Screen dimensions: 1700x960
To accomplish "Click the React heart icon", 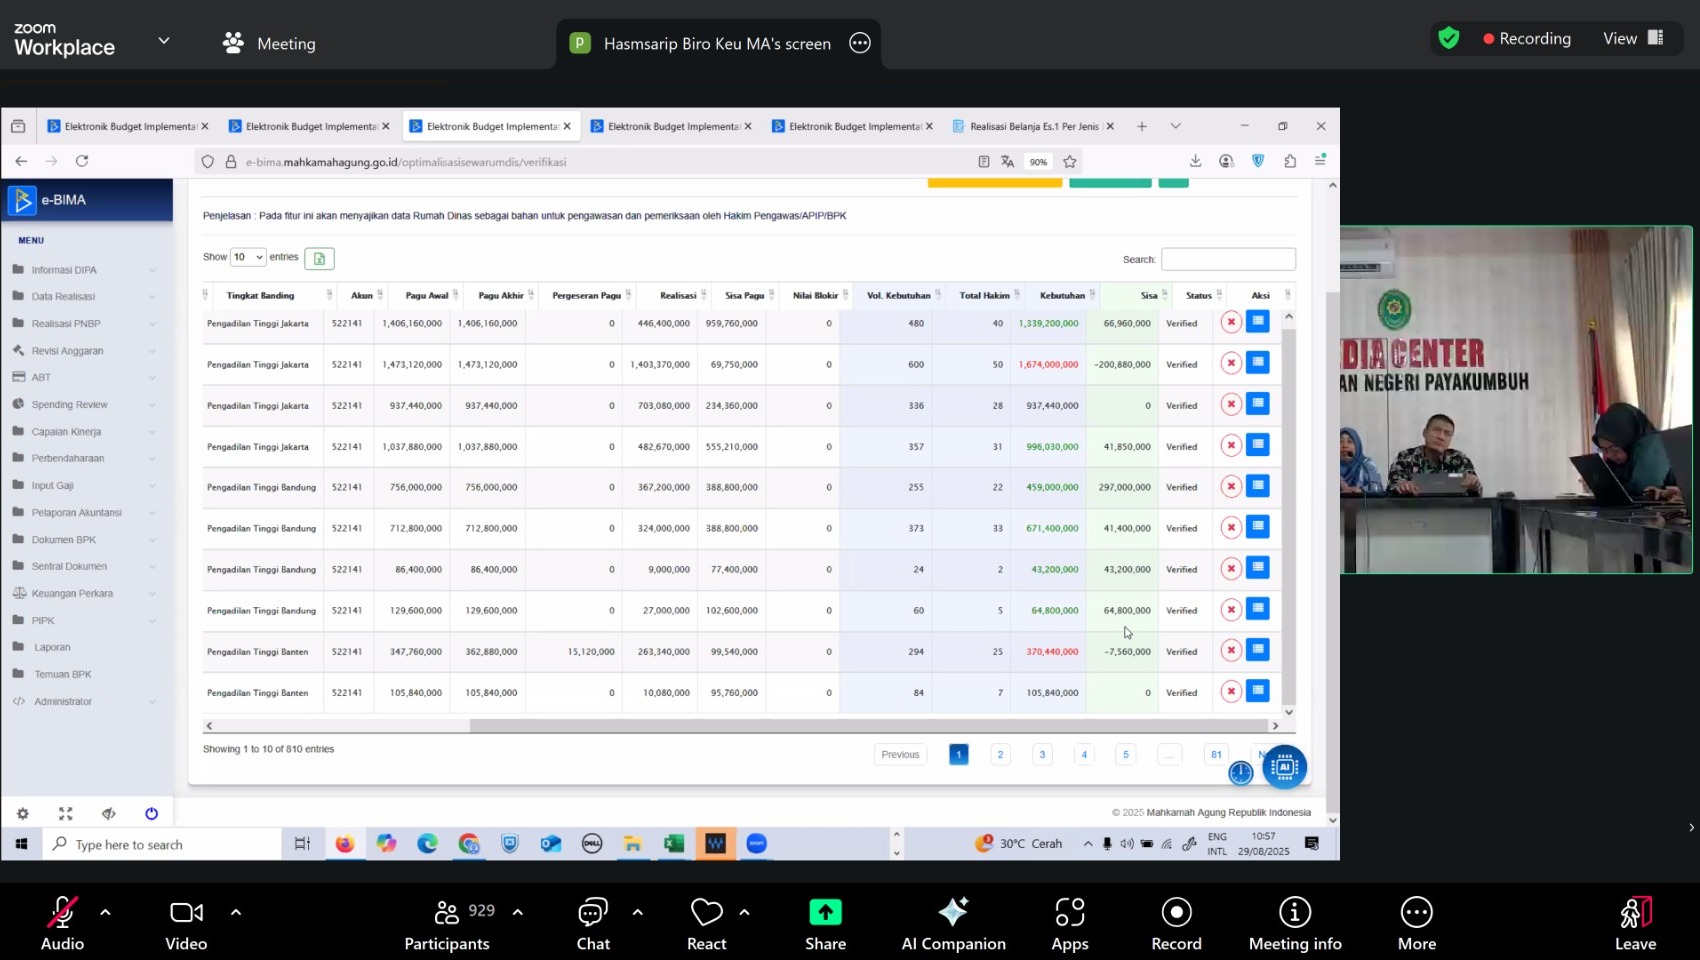I will pos(706,912).
